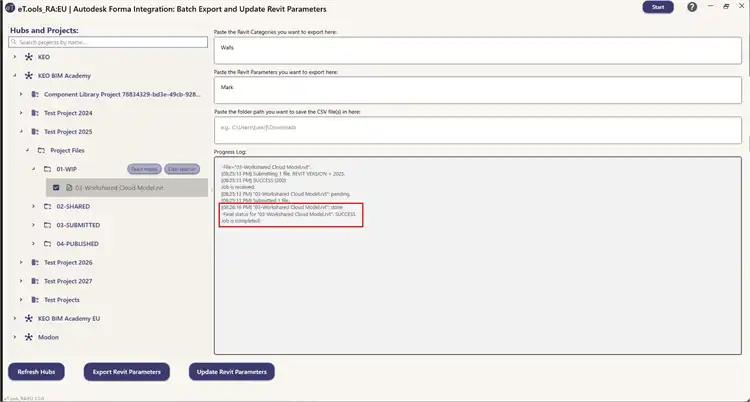
Task: Click the Test Project 2024 icon
Action: coord(35,113)
